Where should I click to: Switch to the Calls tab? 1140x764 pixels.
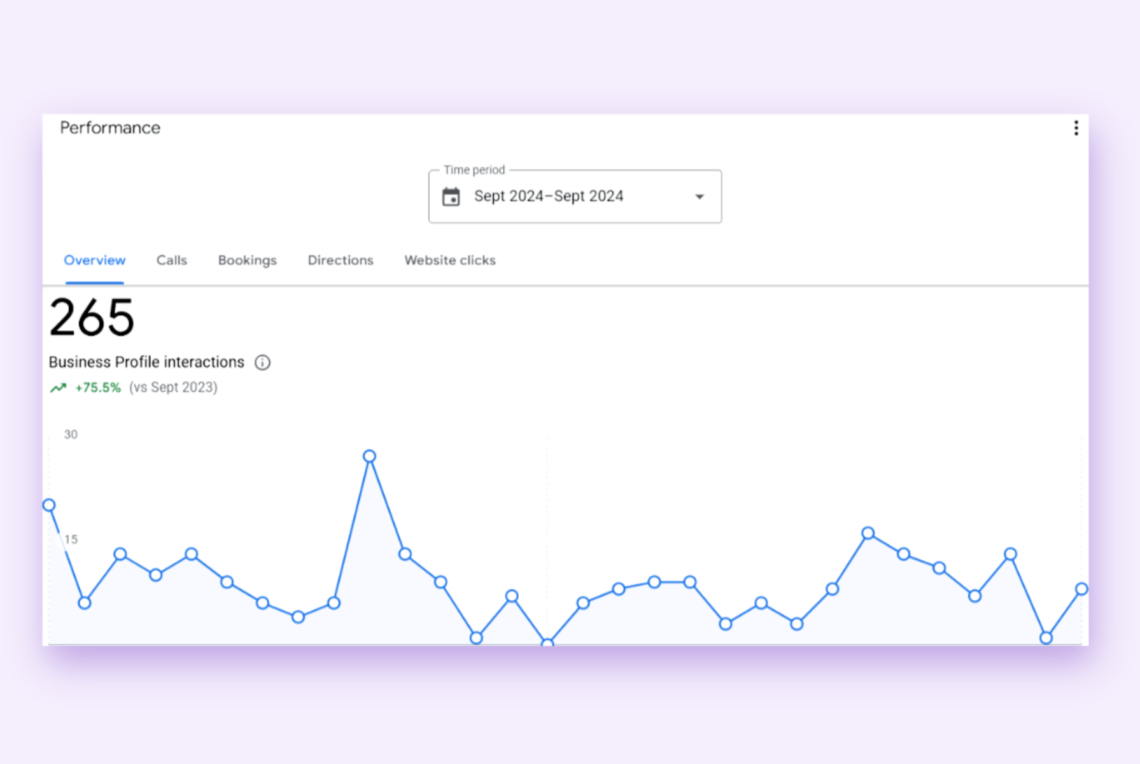(x=171, y=260)
